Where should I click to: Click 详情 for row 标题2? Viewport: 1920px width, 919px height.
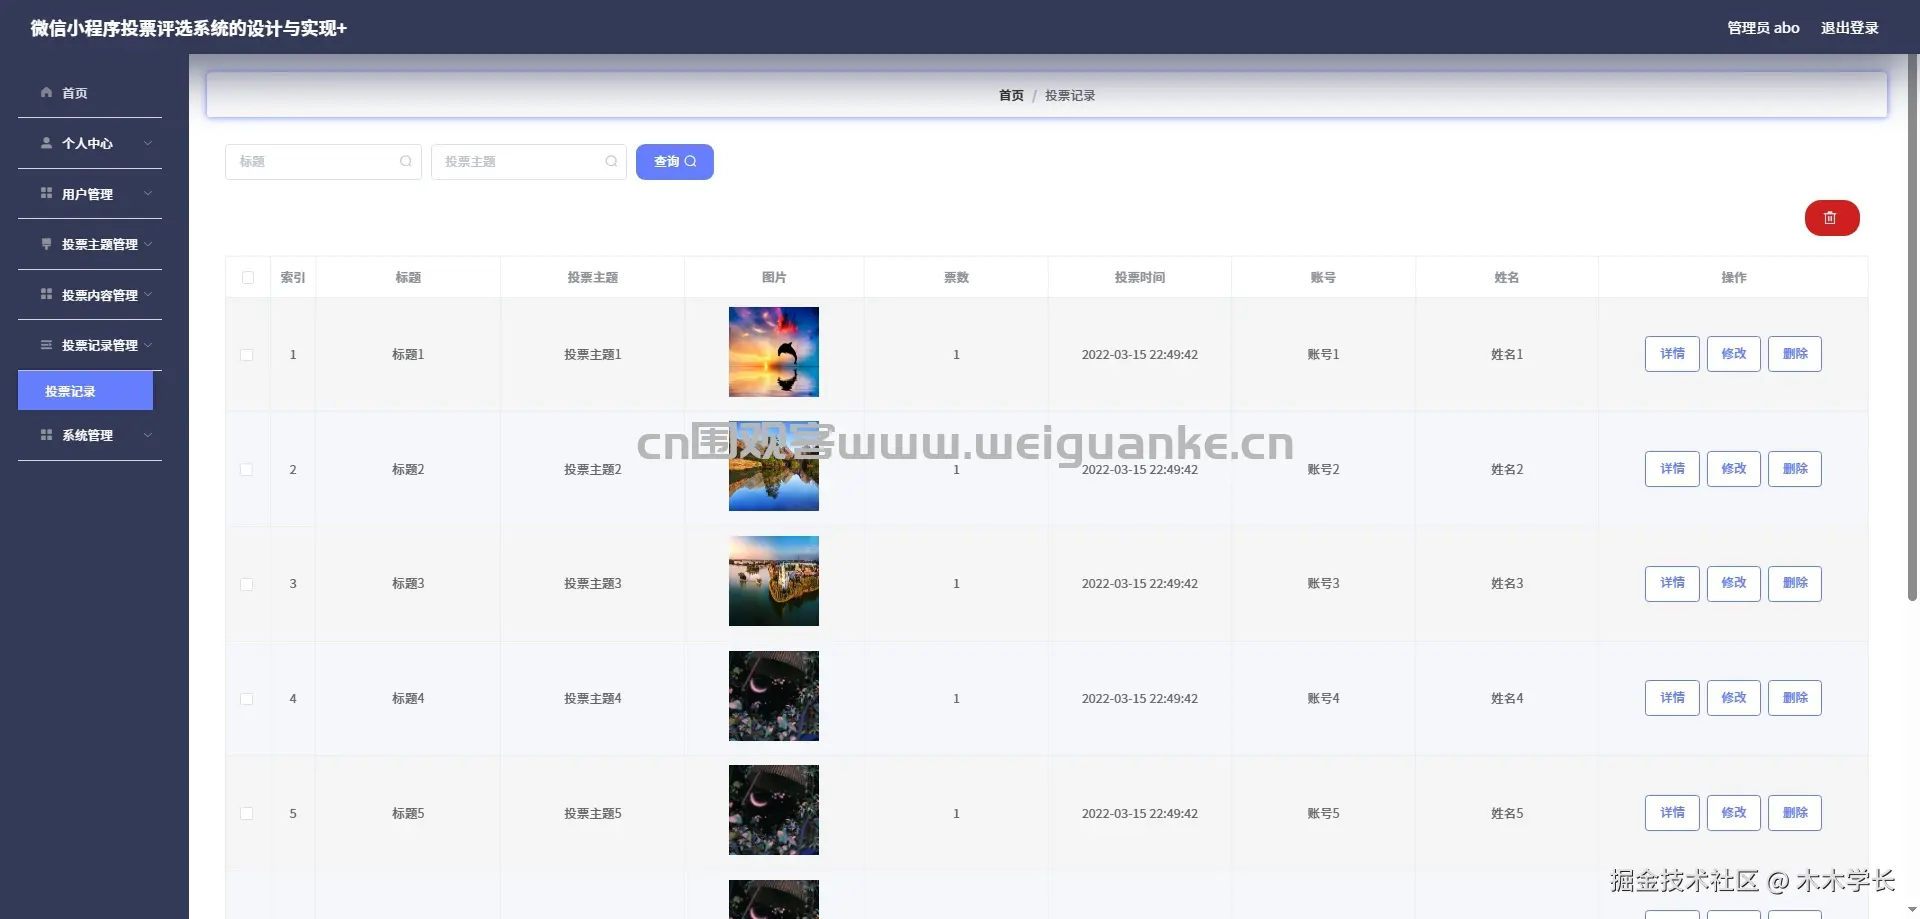[1672, 469]
